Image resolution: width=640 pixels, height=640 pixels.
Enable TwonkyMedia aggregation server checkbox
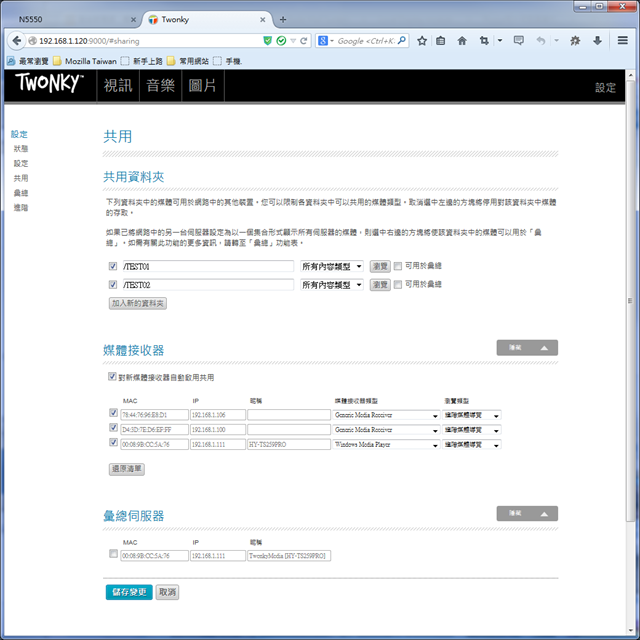point(113,554)
